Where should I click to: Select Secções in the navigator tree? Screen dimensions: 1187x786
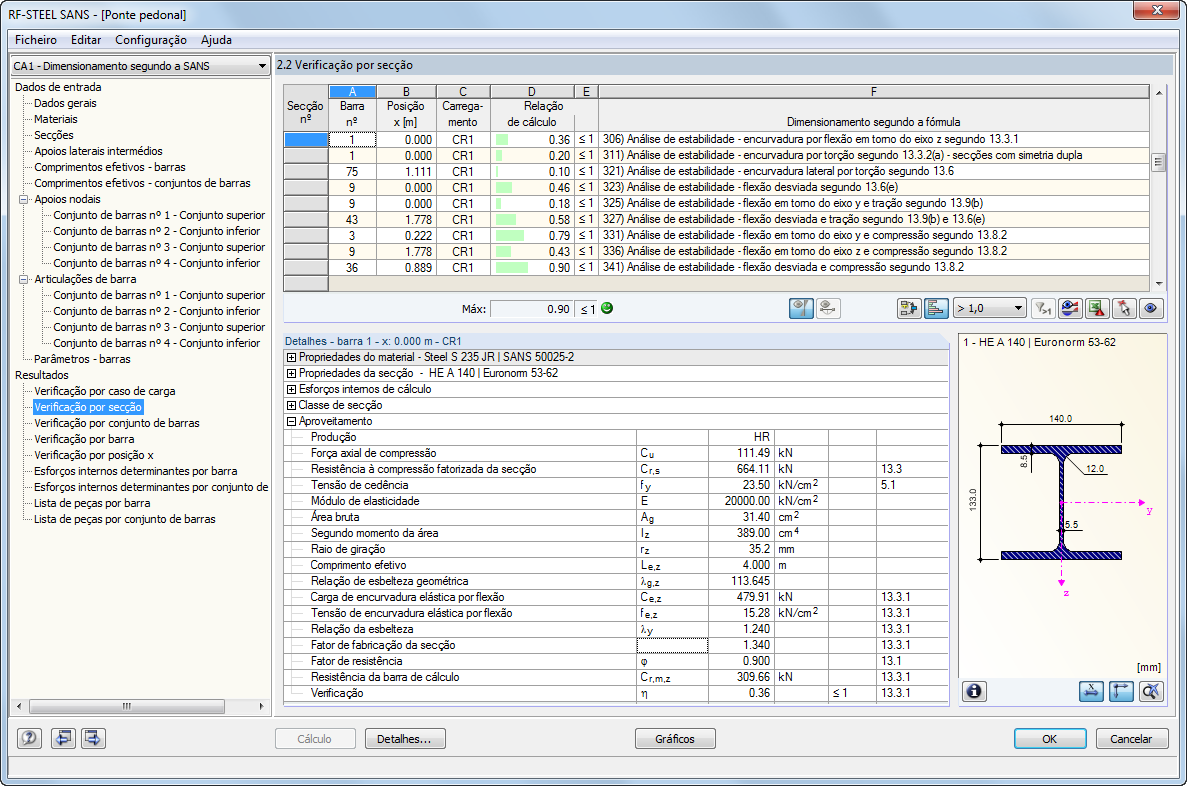click(54, 135)
